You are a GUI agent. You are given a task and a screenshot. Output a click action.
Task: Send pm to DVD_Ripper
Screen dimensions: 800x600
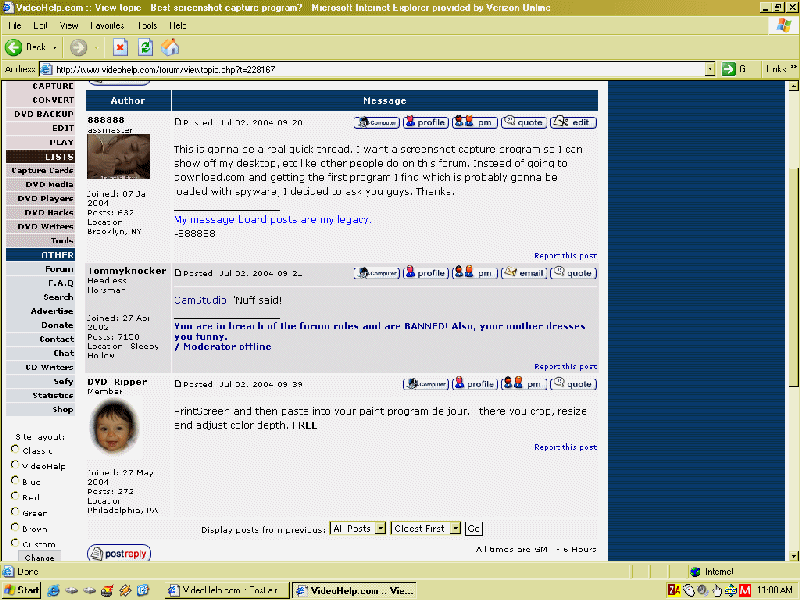click(x=524, y=384)
